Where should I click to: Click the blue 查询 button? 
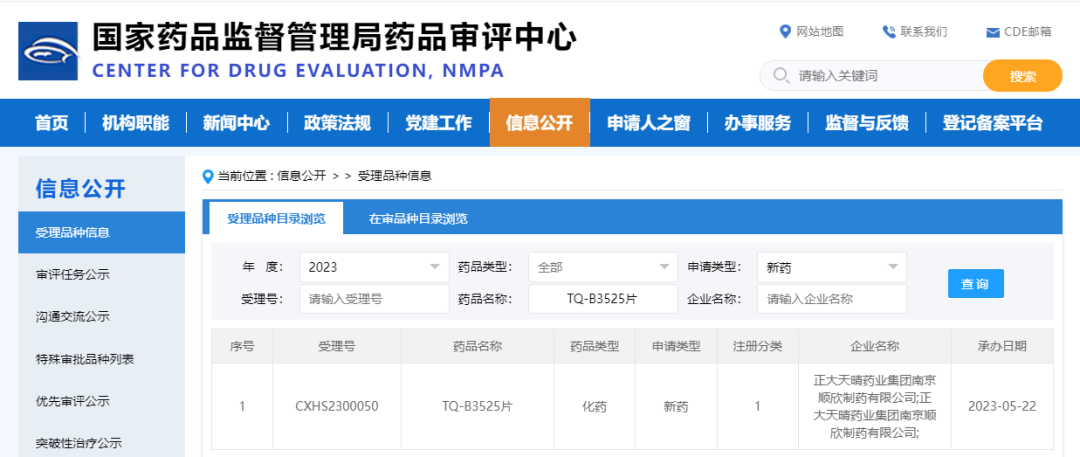[x=975, y=284]
